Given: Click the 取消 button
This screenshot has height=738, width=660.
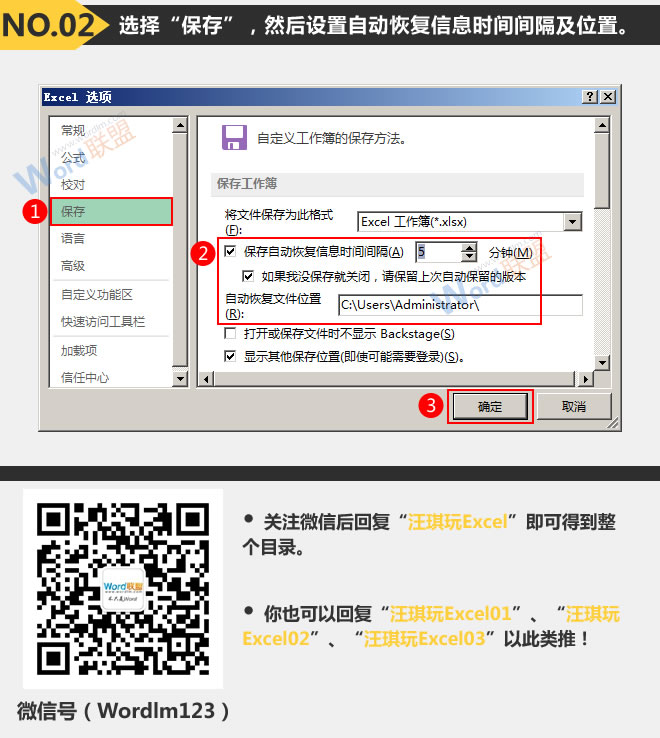Looking at the screenshot, I should (x=574, y=407).
